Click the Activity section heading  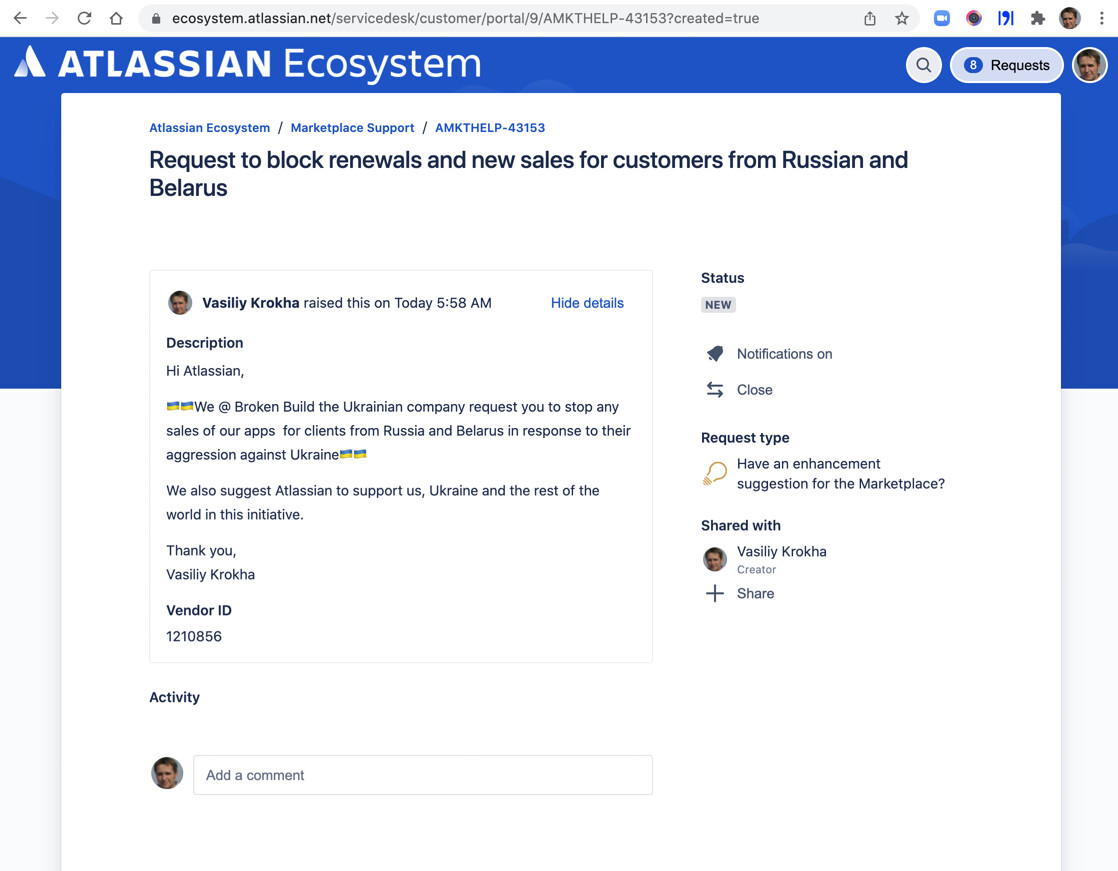pyautogui.click(x=175, y=698)
